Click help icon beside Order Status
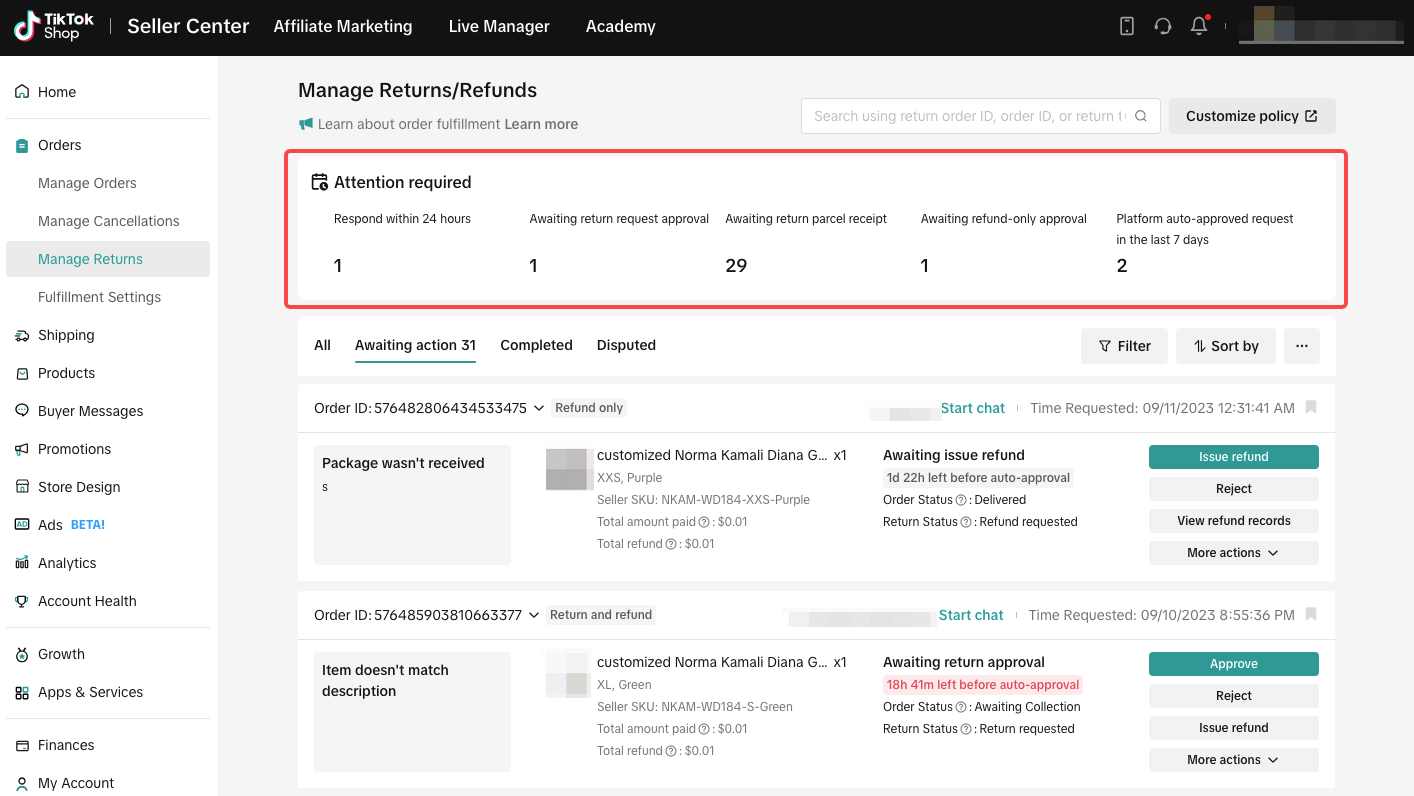This screenshot has height=796, width=1414. click(x=961, y=500)
